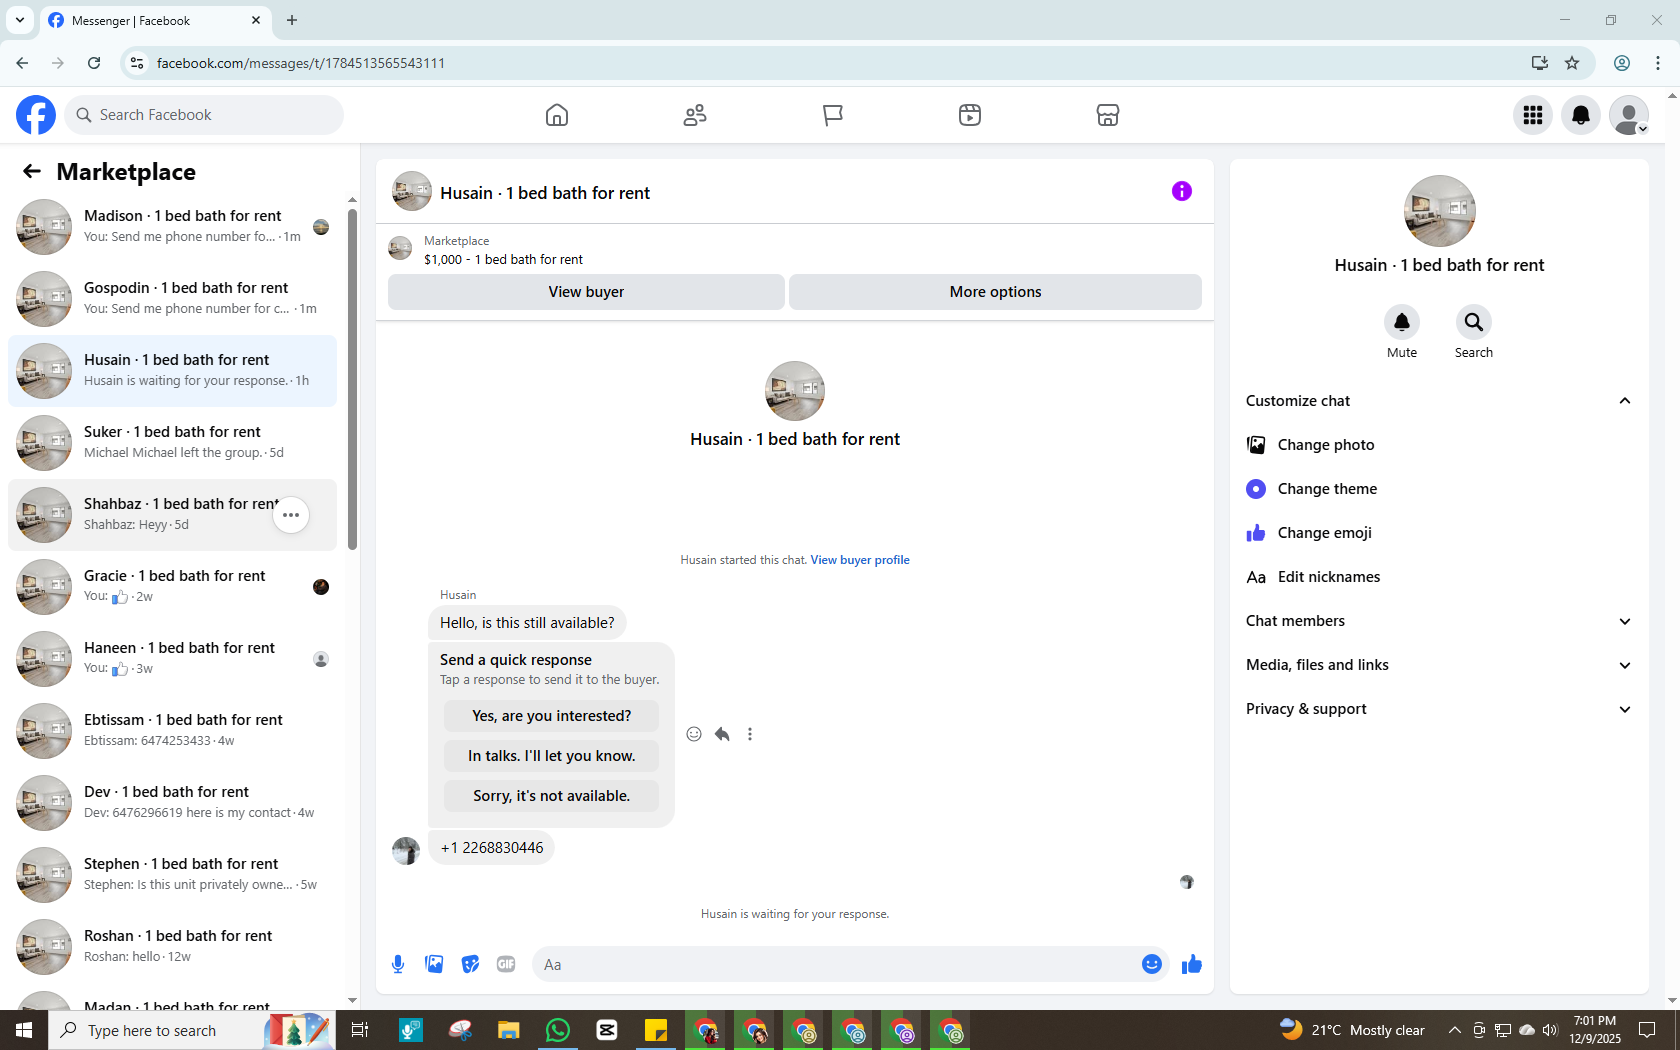Screen dimensions: 1680x1050
Task: Click the Search Facebook field
Action: [204, 115]
